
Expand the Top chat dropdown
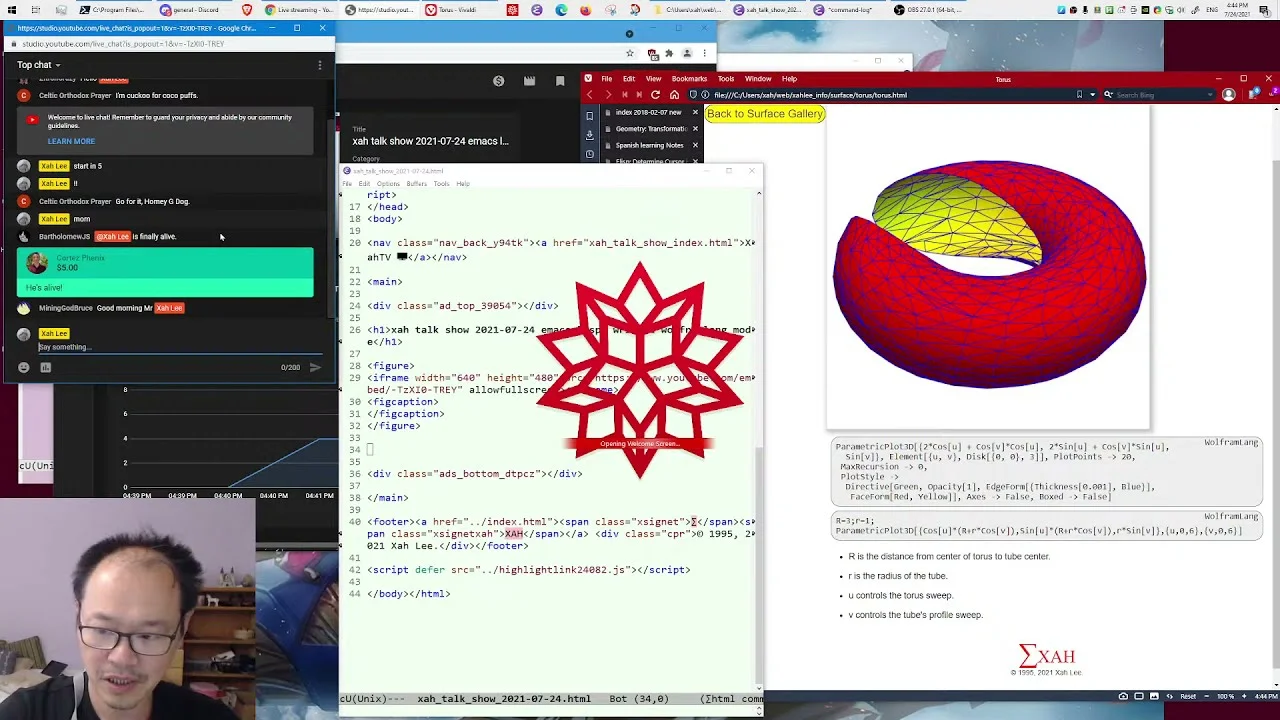pyautogui.click(x=39, y=65)
